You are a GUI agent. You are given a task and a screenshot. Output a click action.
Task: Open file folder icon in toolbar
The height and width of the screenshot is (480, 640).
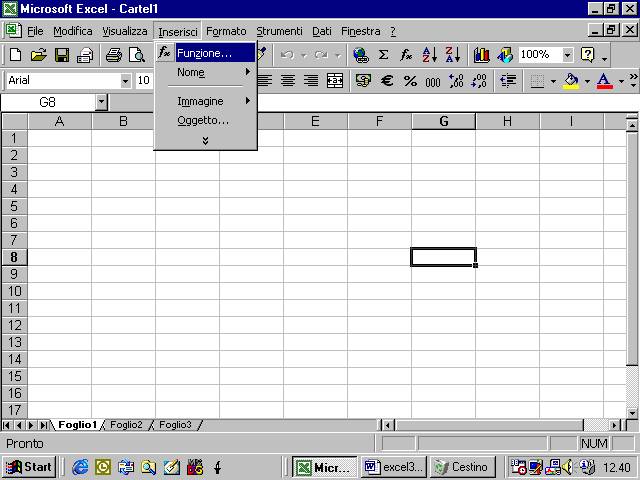pyautogui.click(x=39, y=55)
